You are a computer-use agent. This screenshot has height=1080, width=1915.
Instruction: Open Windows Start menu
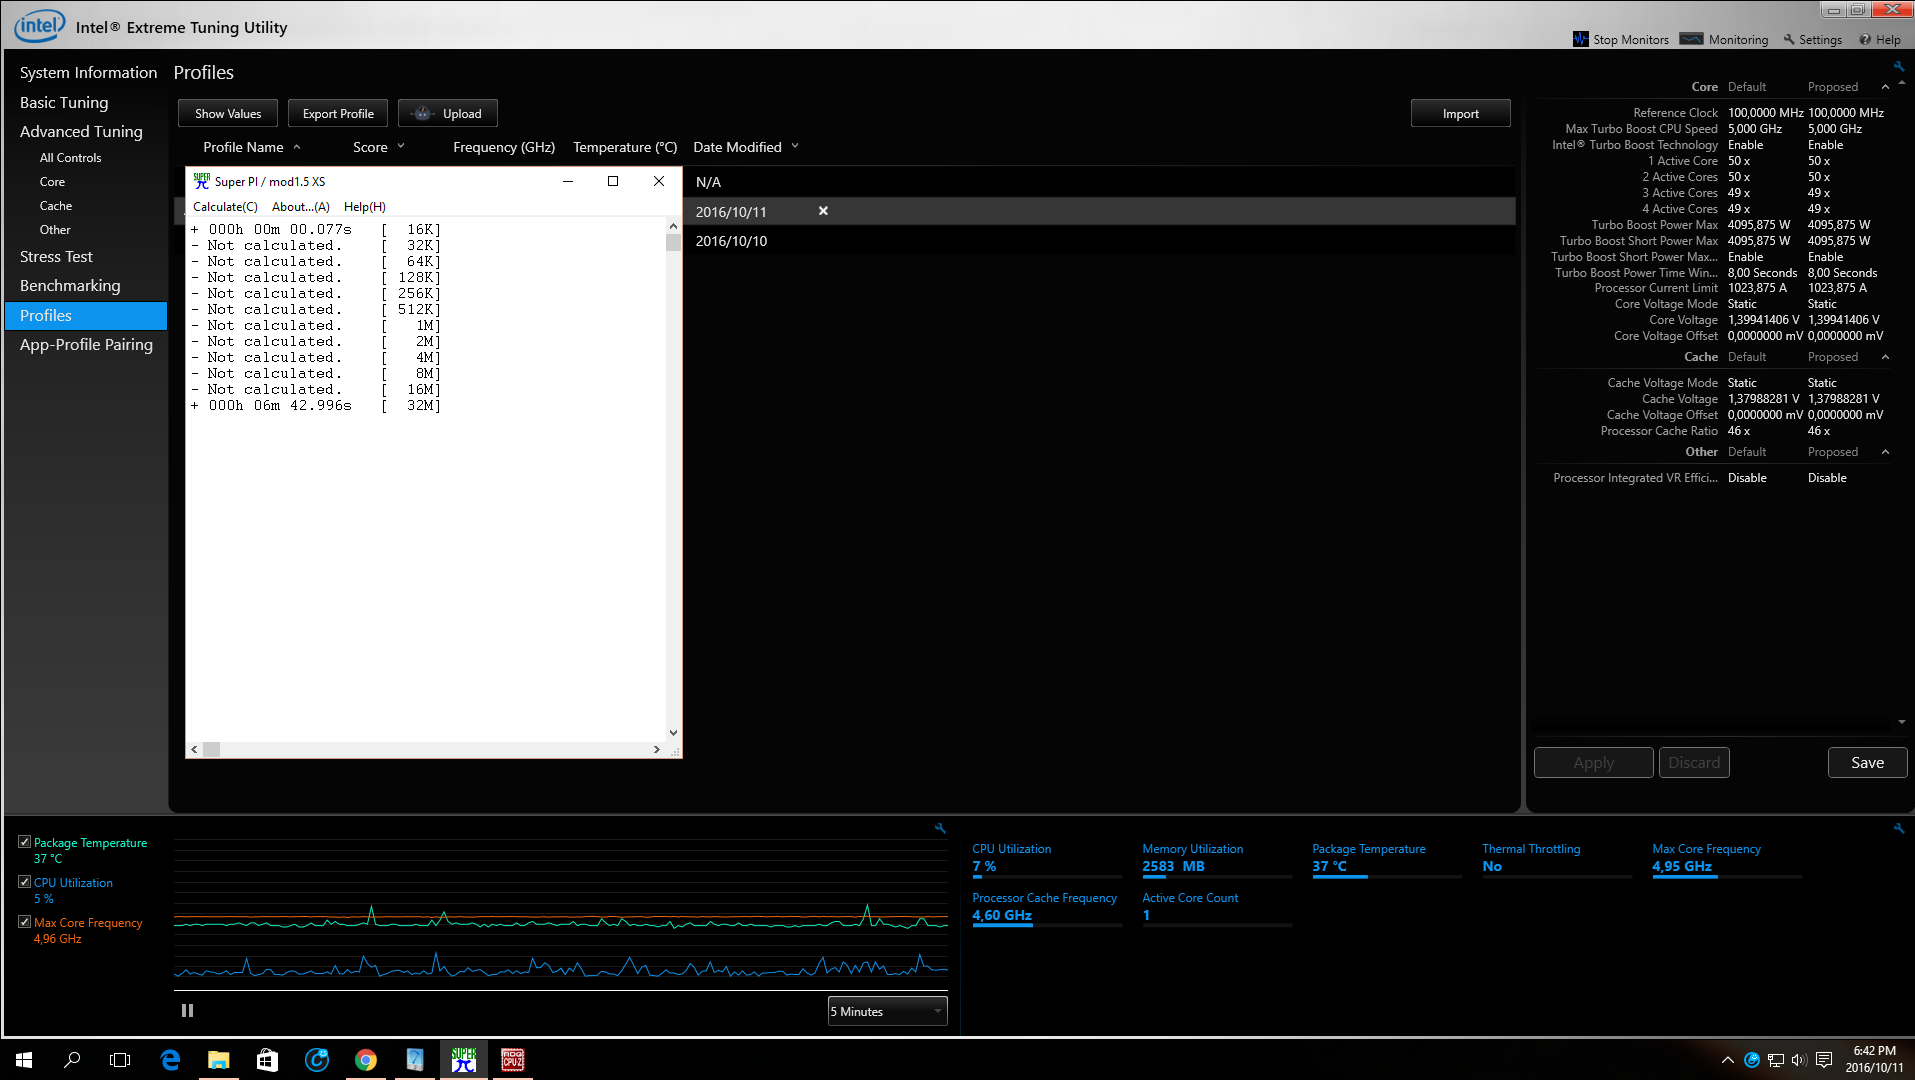tap(24, 1060)
